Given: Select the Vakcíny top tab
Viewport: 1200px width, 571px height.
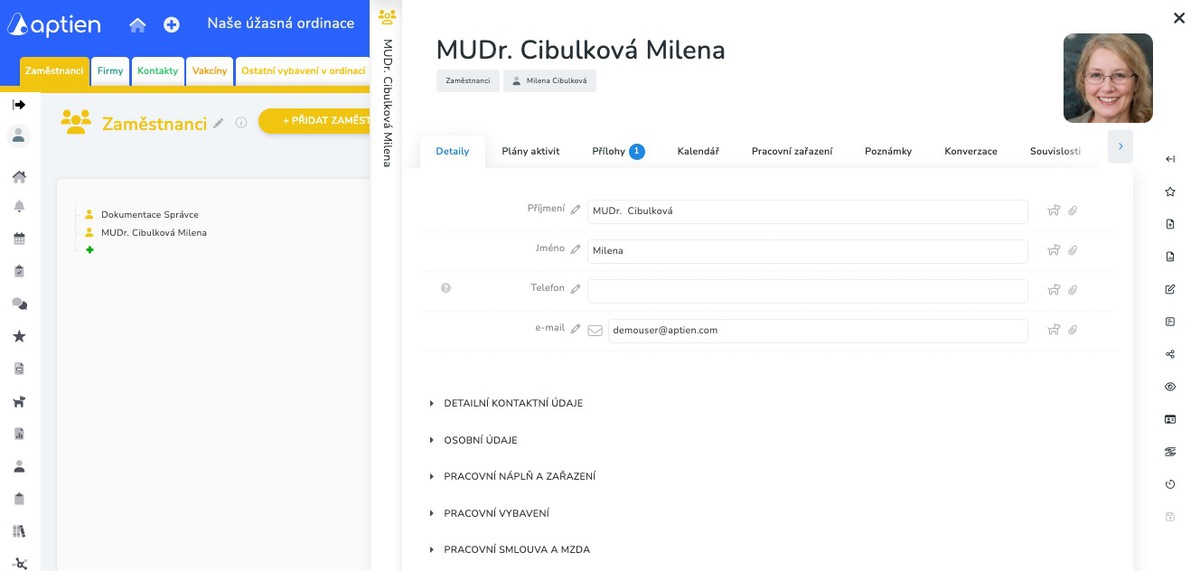Looking at the screenshot, I should point(210,71).
